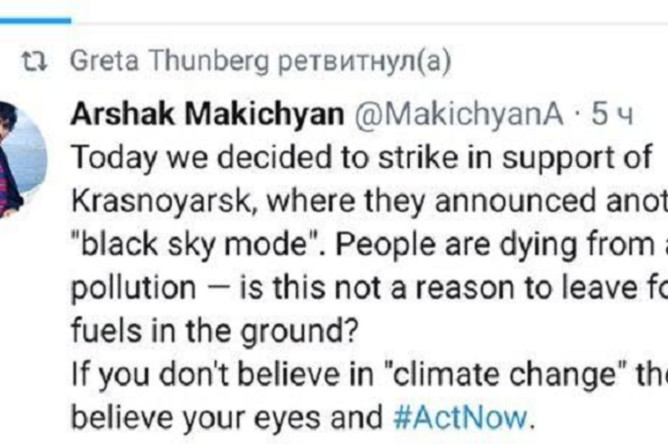Open Greta Thunberg's profile from retweet label
Screen dimensions: 668x444
[170, 61]
